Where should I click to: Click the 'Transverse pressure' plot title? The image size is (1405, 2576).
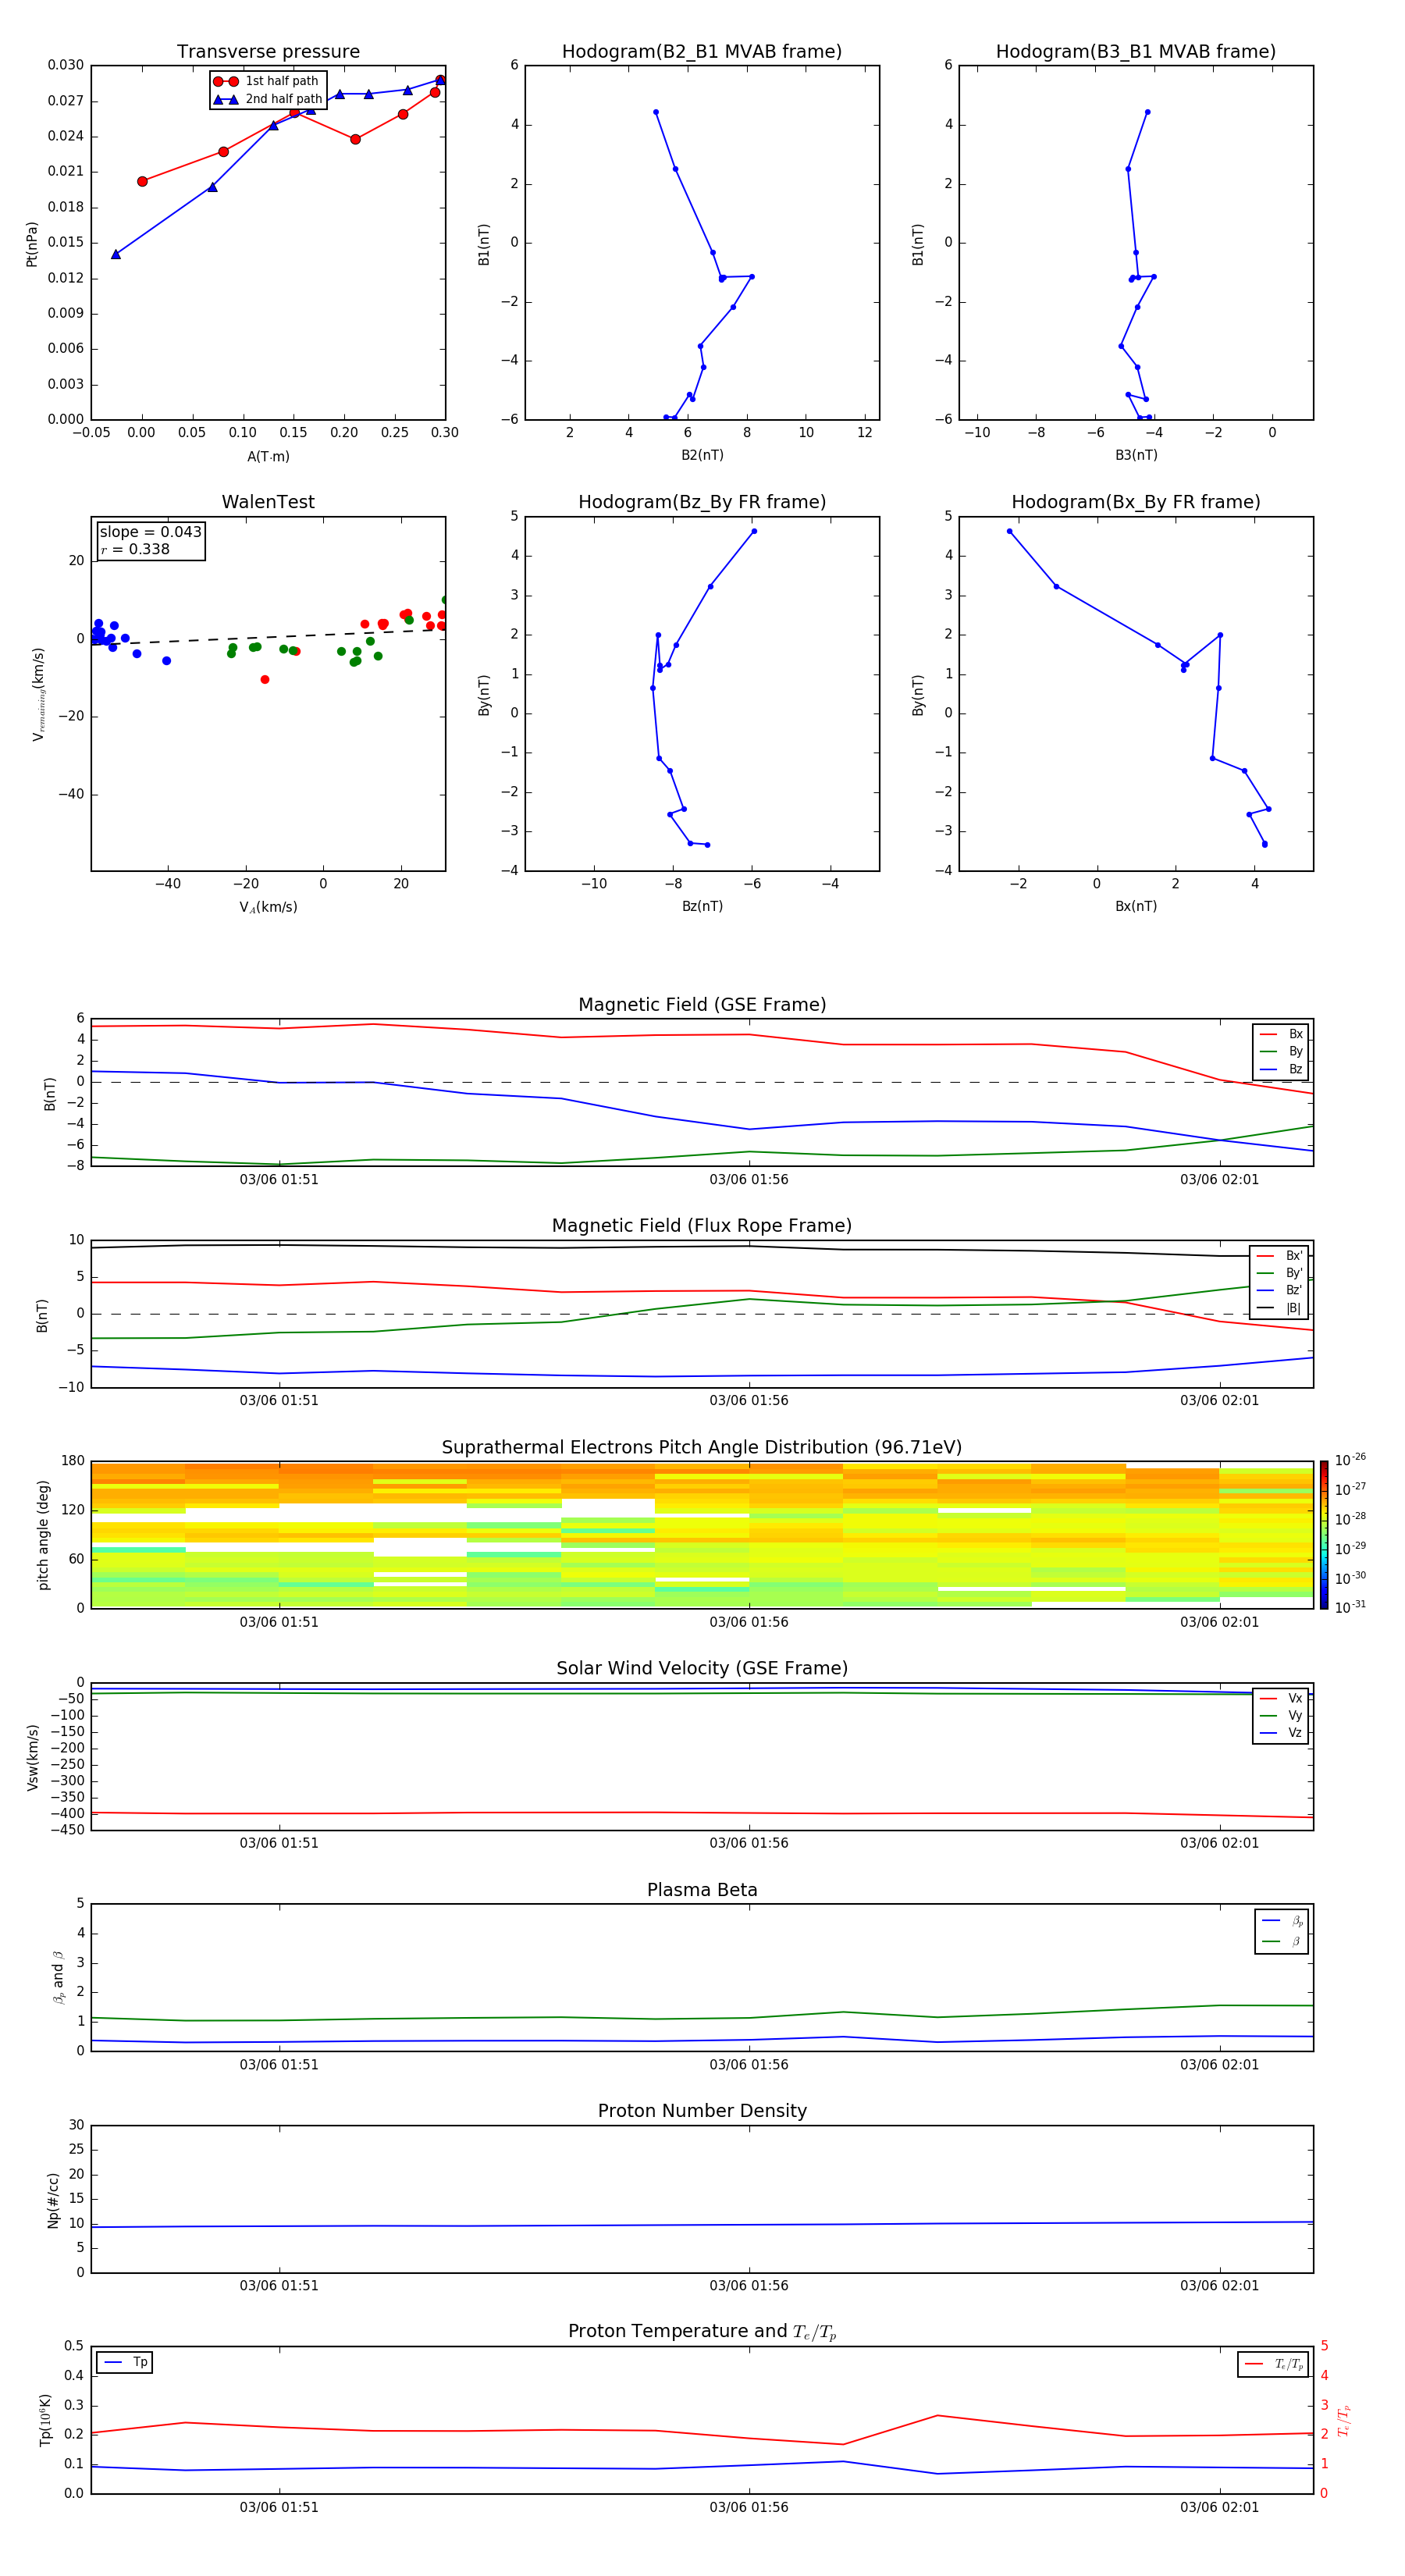268,52
